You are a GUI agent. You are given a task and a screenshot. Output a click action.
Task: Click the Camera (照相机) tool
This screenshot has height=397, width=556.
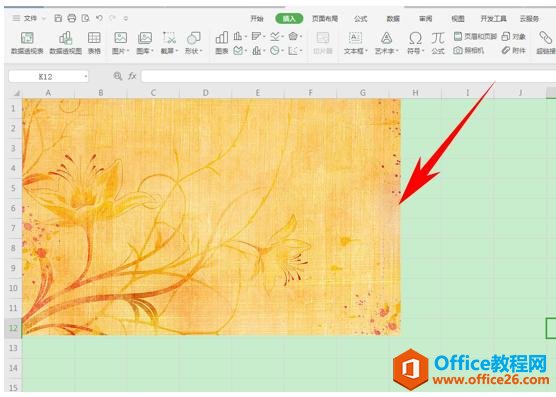coord(469,50)
